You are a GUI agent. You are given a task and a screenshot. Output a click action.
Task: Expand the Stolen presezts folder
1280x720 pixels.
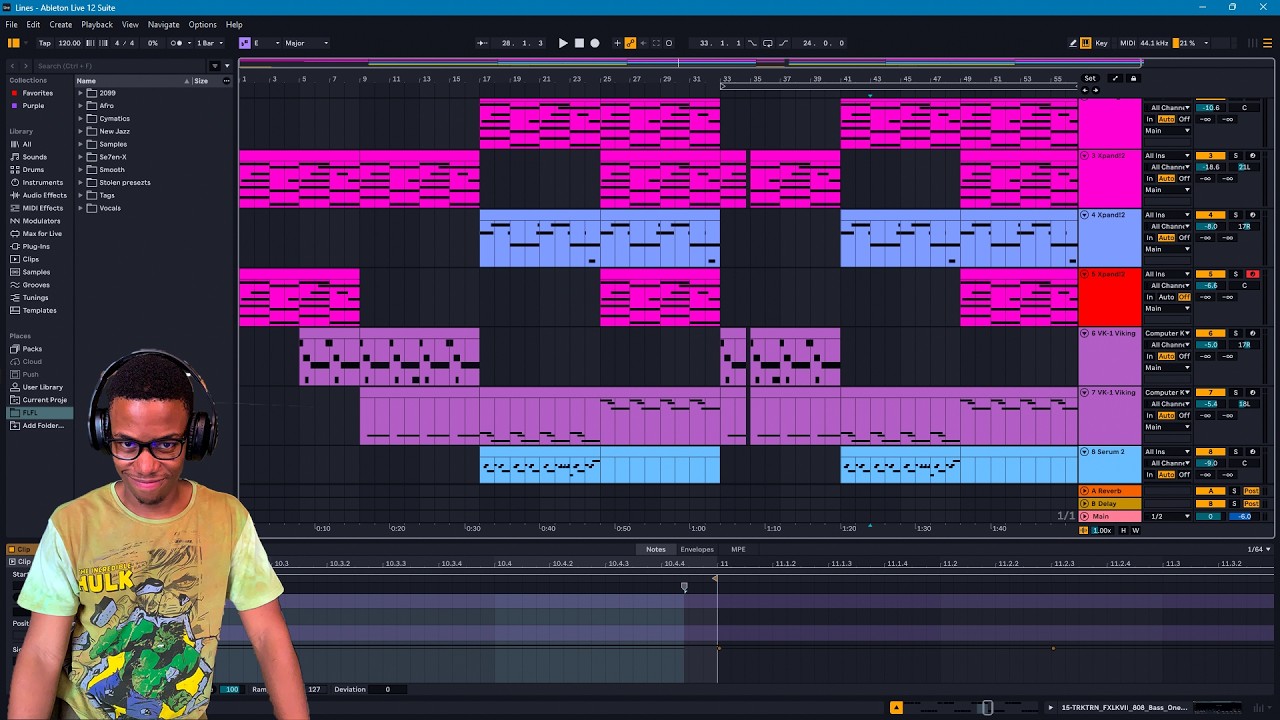(80, 183)
